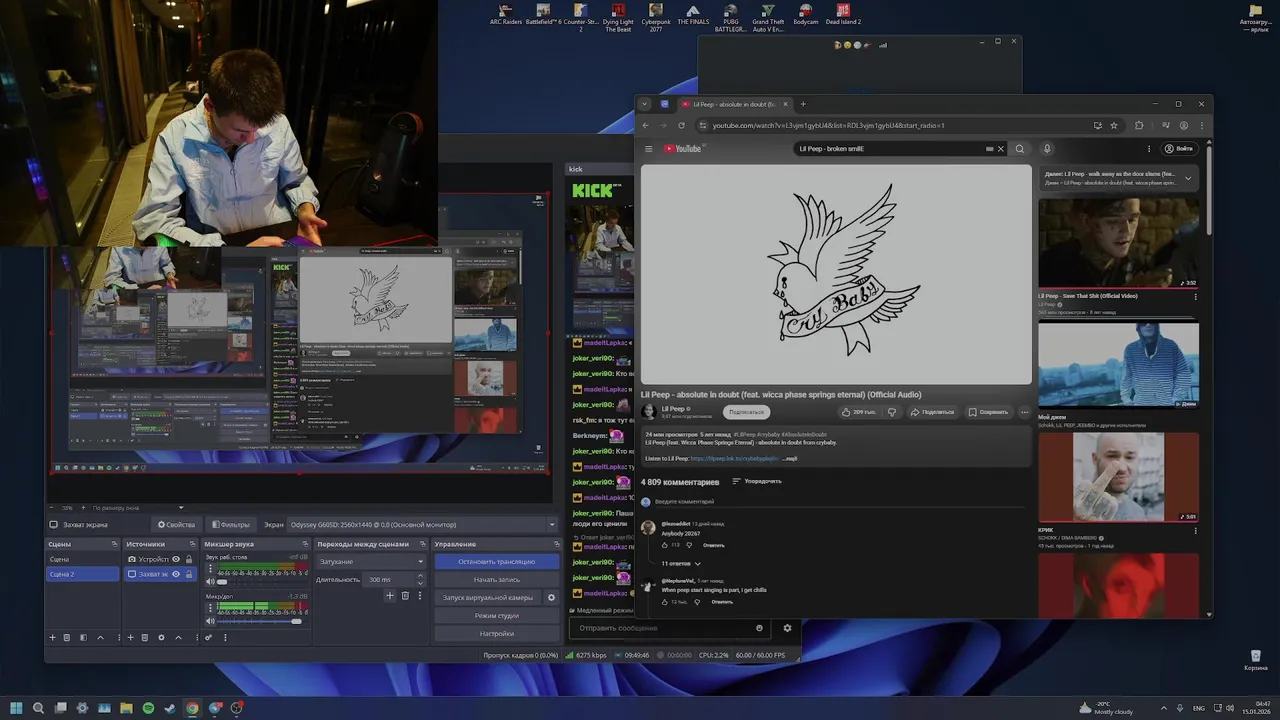Open YouTube hamburger guide menu
The image size is (1280, 720).
tap(648, 149)
